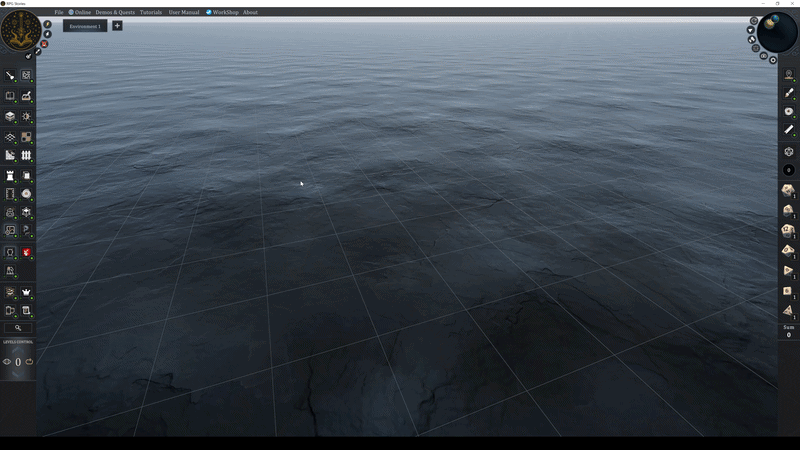Open the File menu
The height and width of the screenshot is (450, 800).
(x=59, y=12)
